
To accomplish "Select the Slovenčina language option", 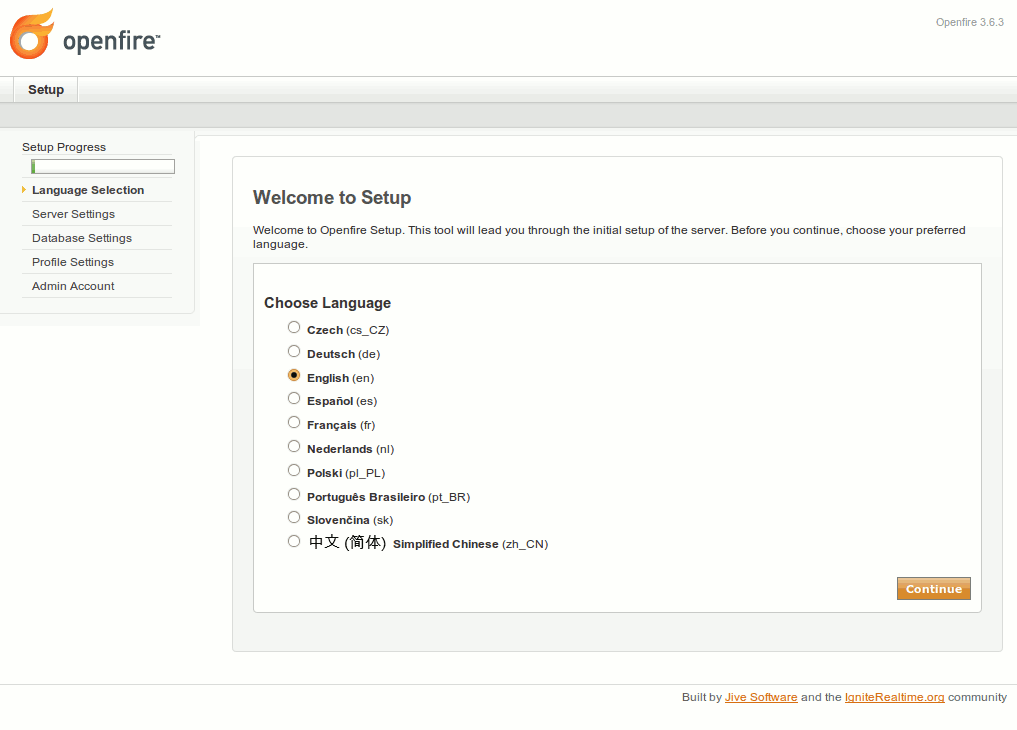I will pyautogui.click(x=294, y=518).
